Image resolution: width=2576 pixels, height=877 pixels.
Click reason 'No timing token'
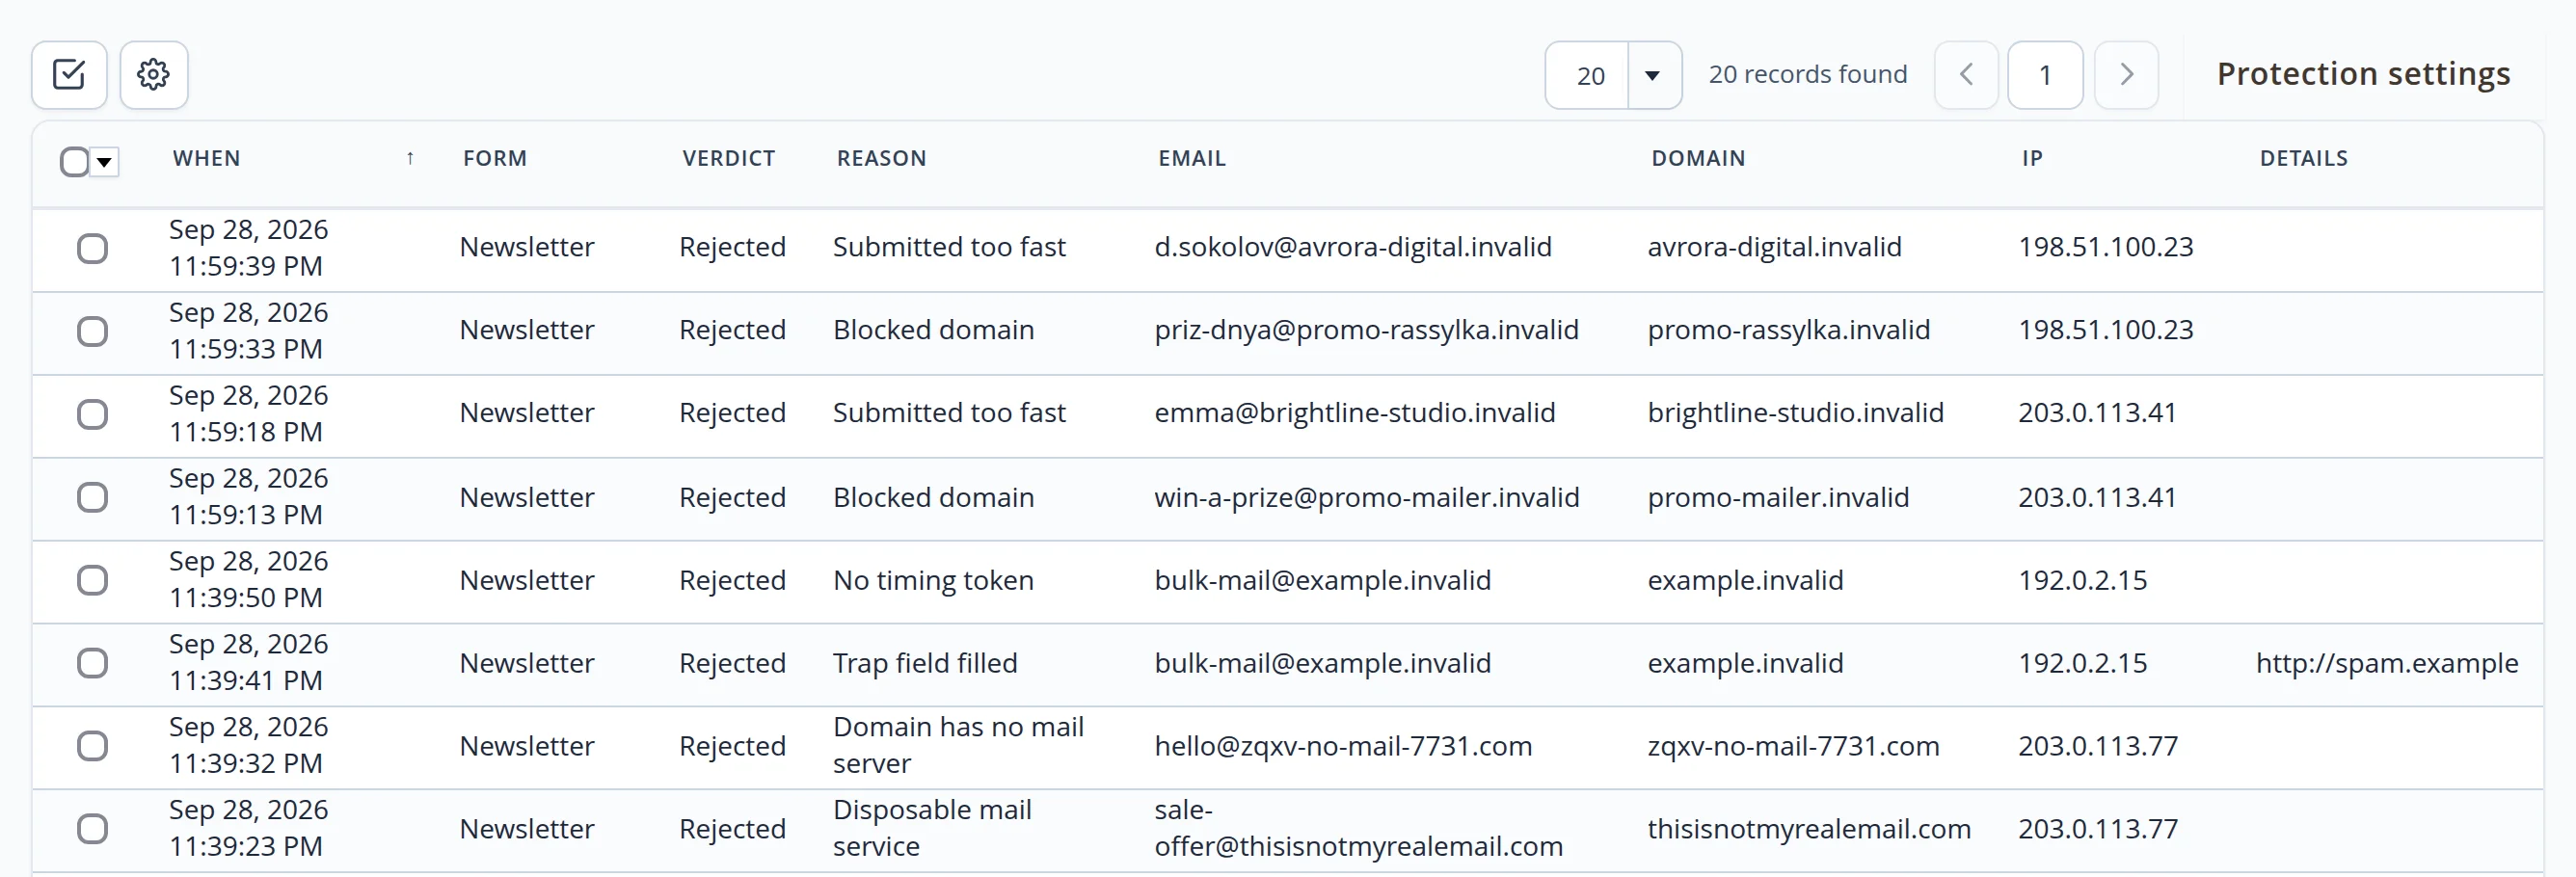[x=933, y=580]
